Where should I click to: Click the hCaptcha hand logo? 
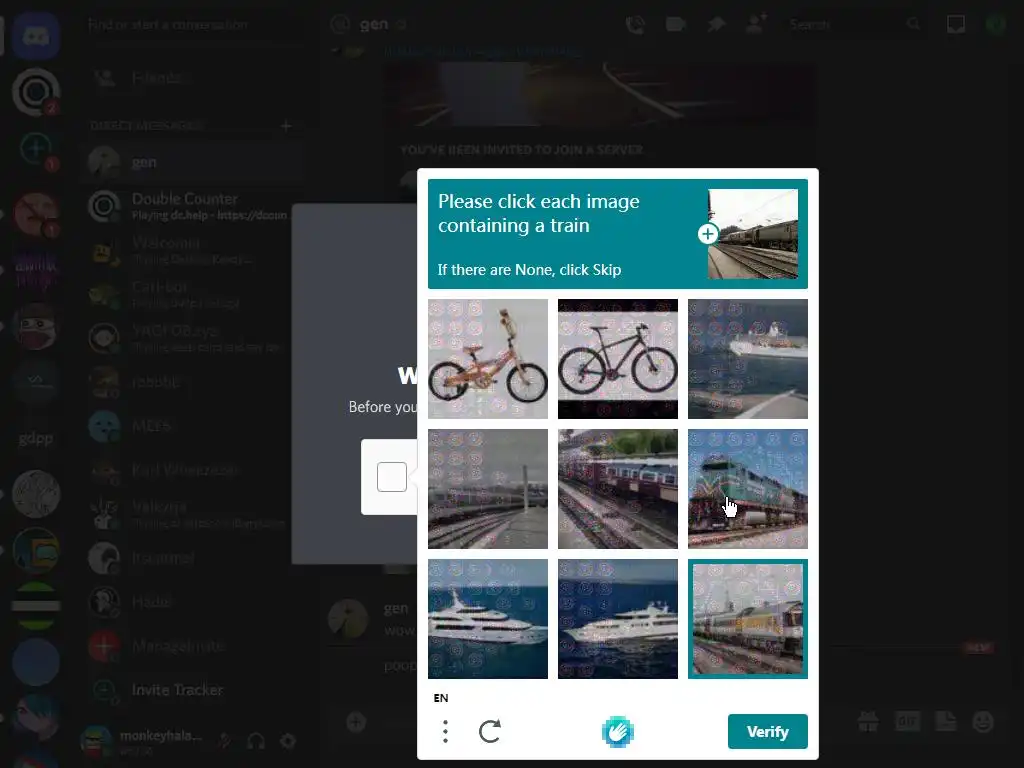tap(617, 731)
